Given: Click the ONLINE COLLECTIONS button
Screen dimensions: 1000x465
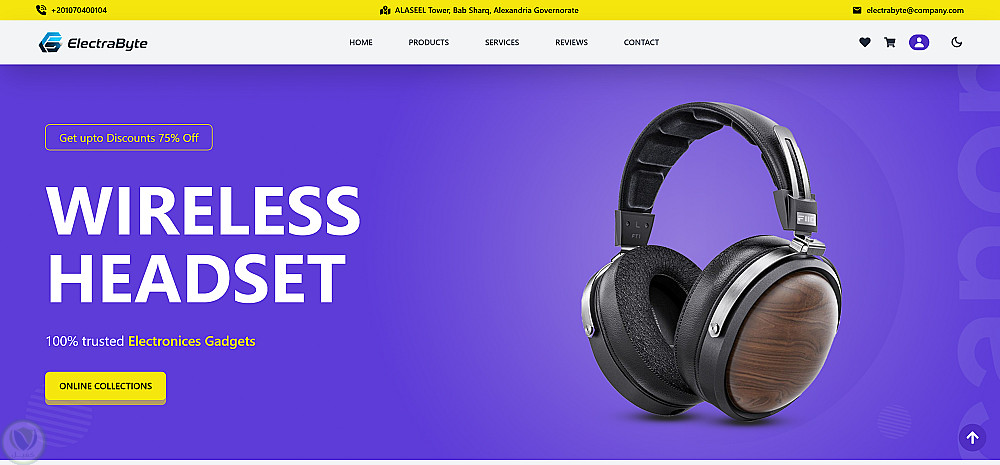Looking at the screenshot, I should (105, 387).
